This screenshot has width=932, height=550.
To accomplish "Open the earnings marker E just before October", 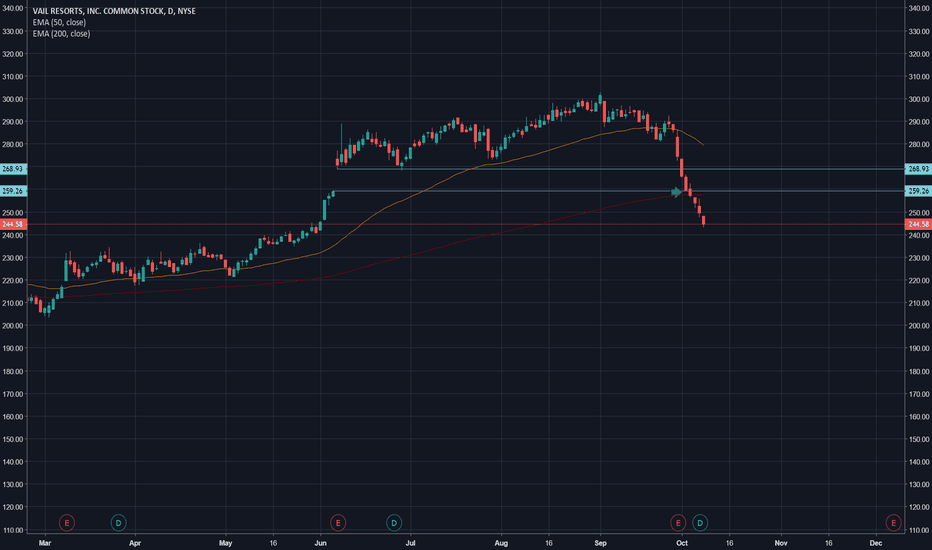I will 678,523.
